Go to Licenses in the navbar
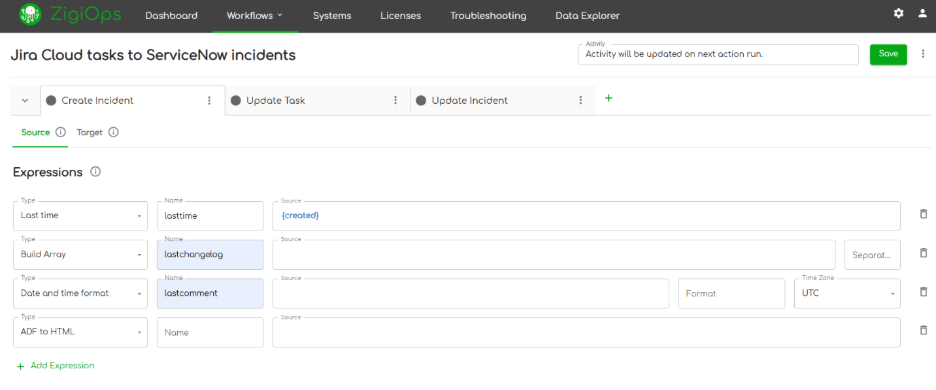936x390 pixels. 401,16
